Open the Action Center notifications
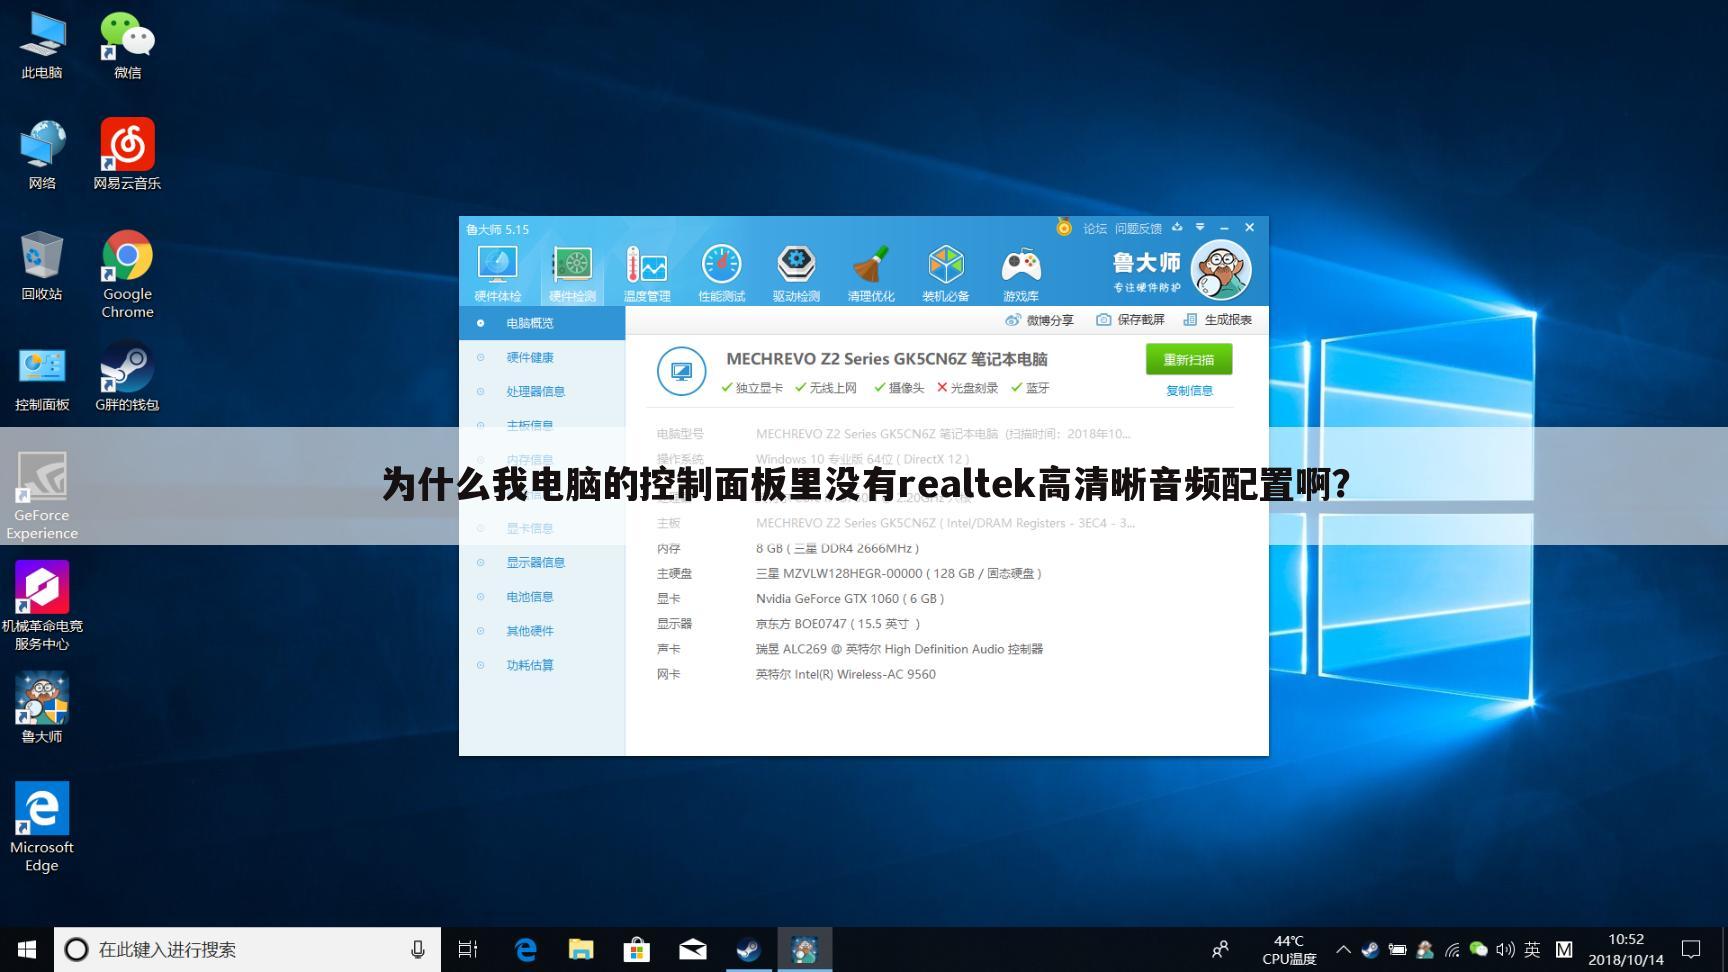Viewport: 1728px width, 972px height. click(x=1691, y=949)
